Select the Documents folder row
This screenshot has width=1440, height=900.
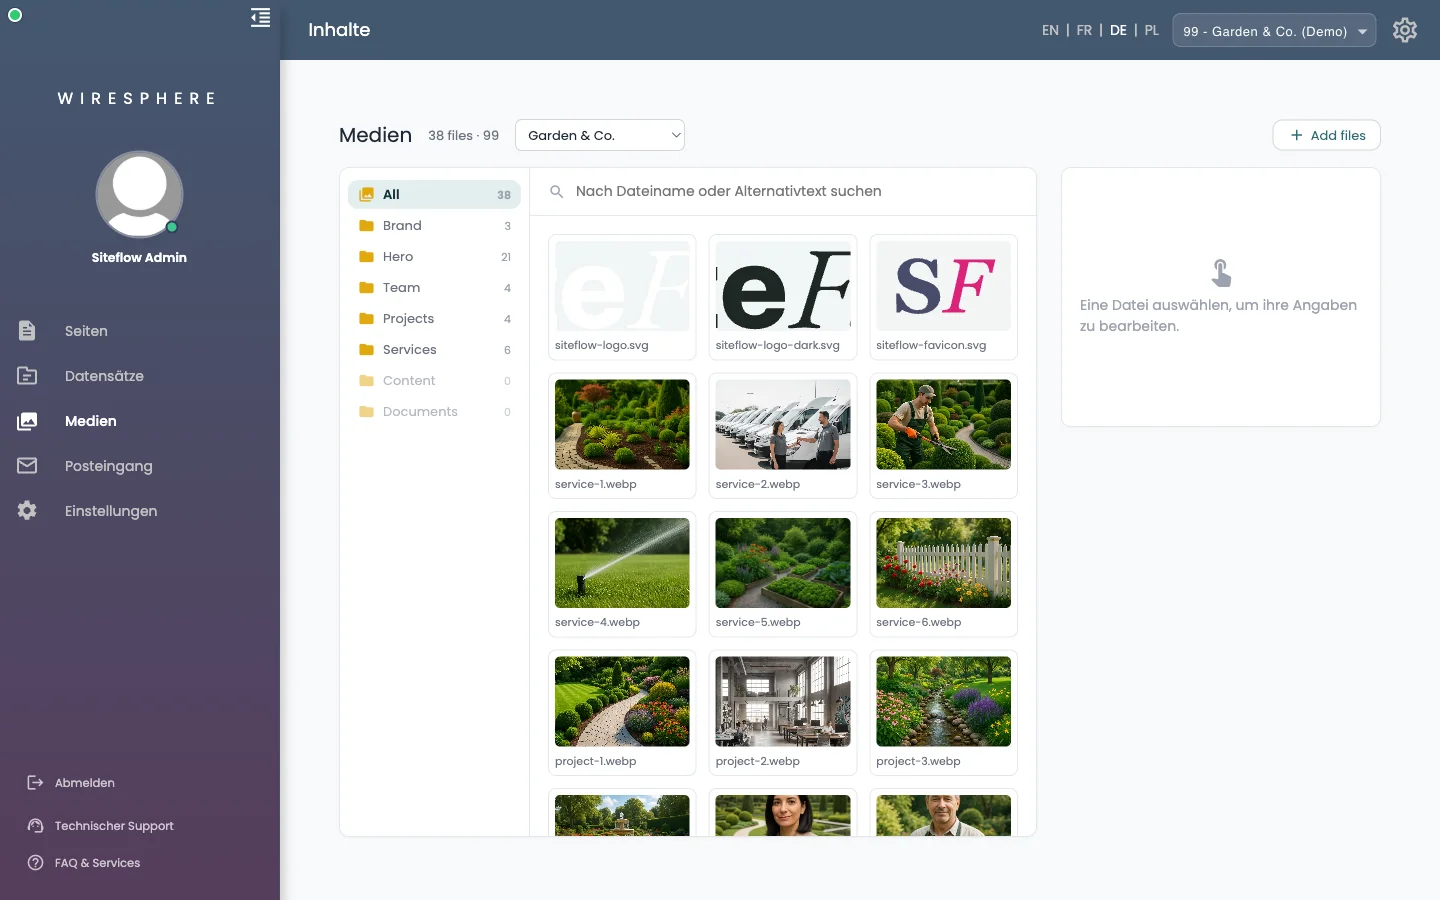pos(434,412)
